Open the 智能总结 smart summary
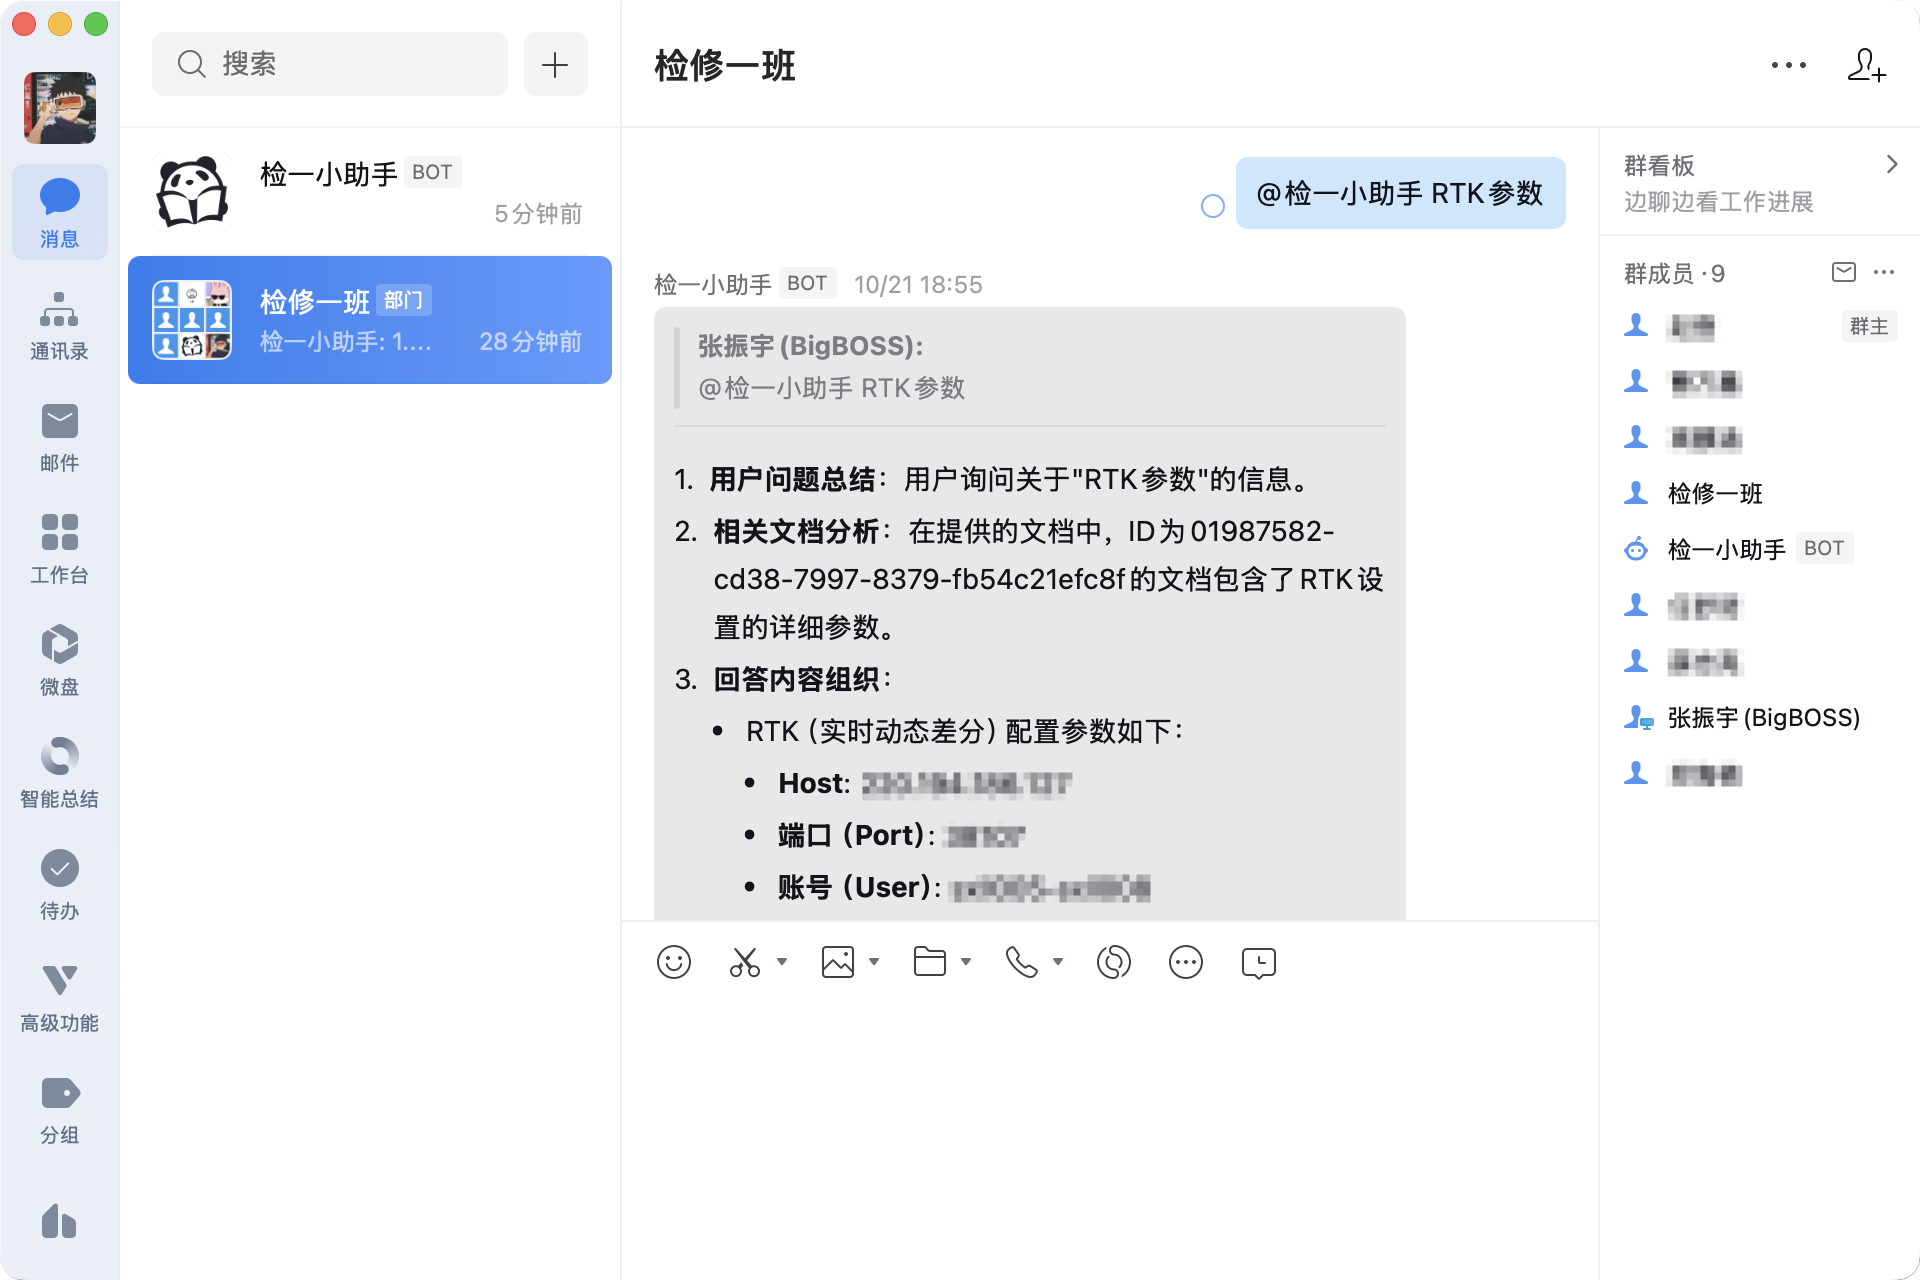The height and width of the screenshot is (1280, 1920). tap(59, 770)
